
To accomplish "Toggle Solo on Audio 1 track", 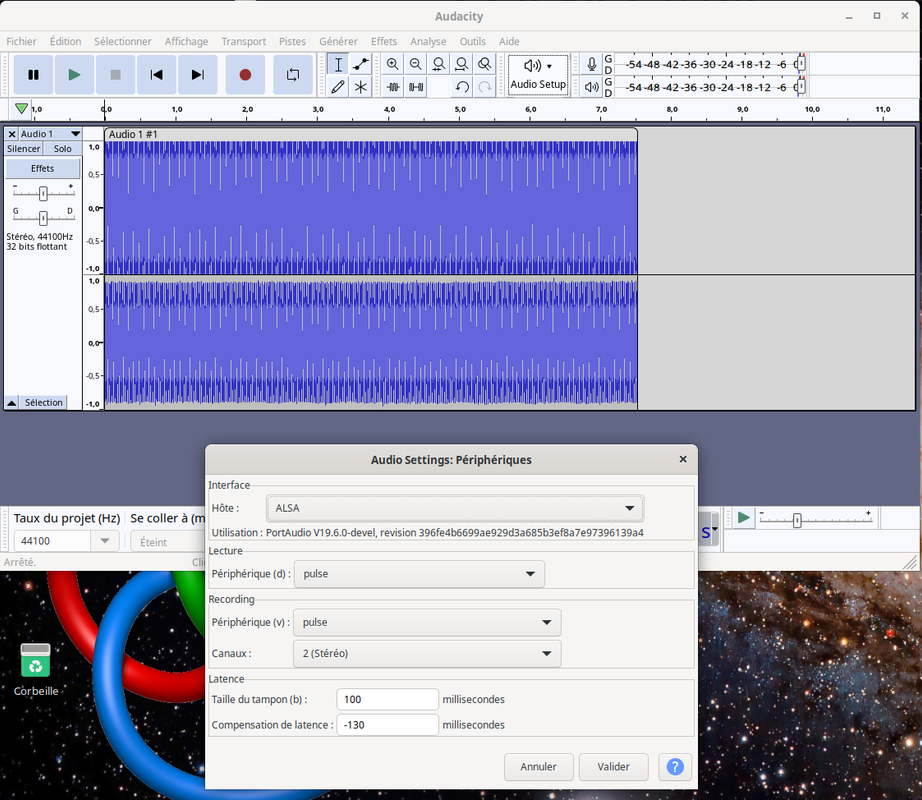I will tap(62, 149).
